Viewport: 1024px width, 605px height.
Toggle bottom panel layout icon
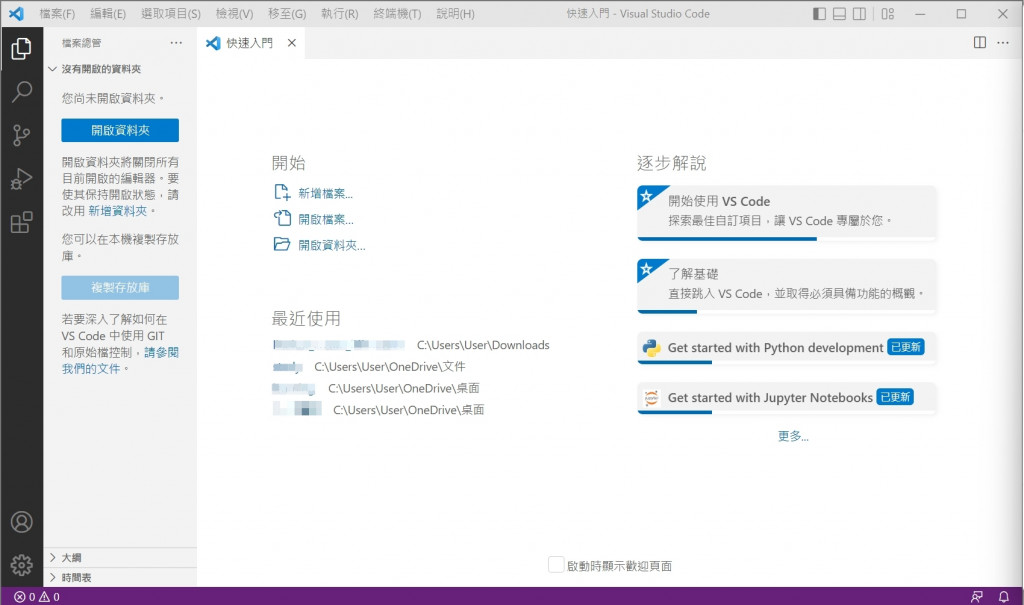pos(839,14)
